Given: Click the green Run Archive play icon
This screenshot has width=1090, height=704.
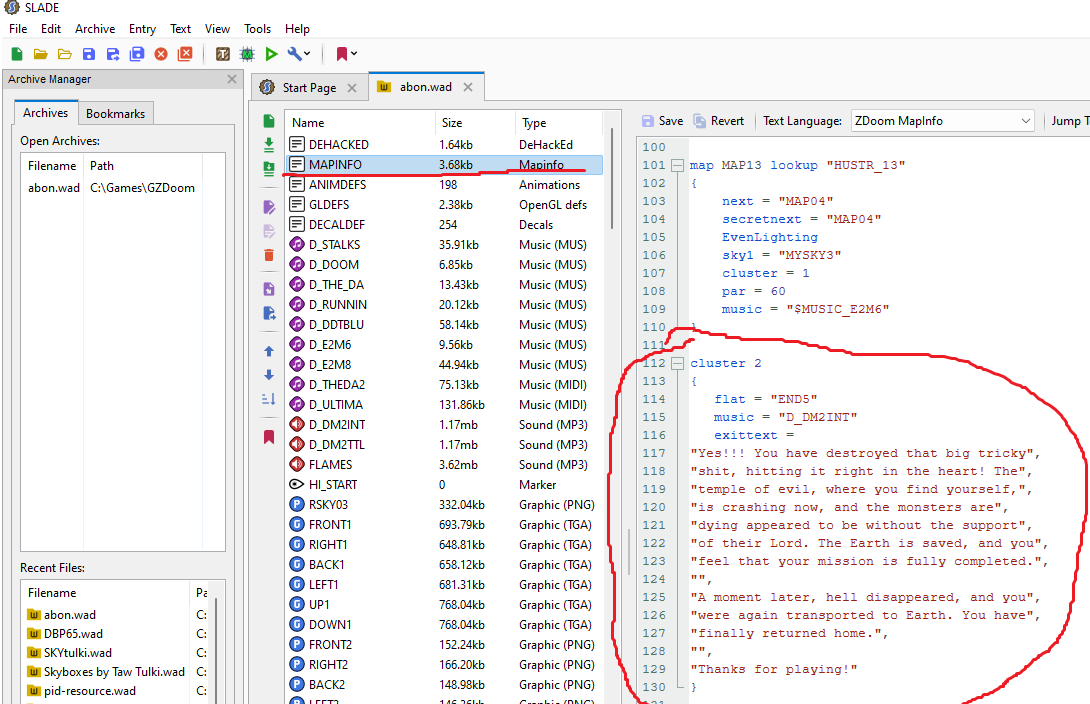Looking at the screenshot, I should point(271,54).
